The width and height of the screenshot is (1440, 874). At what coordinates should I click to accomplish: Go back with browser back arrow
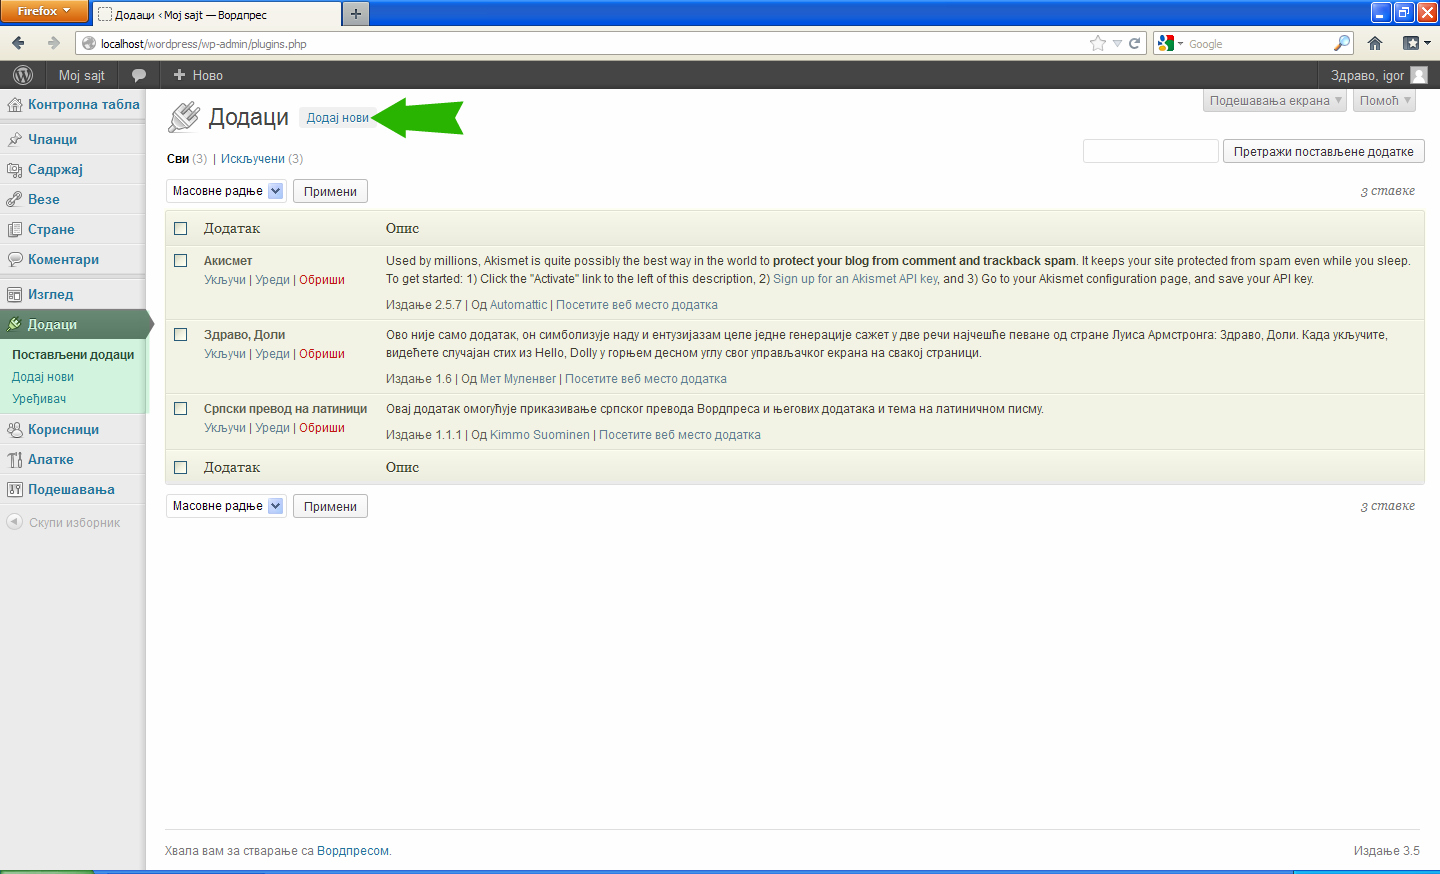point(18,43)
